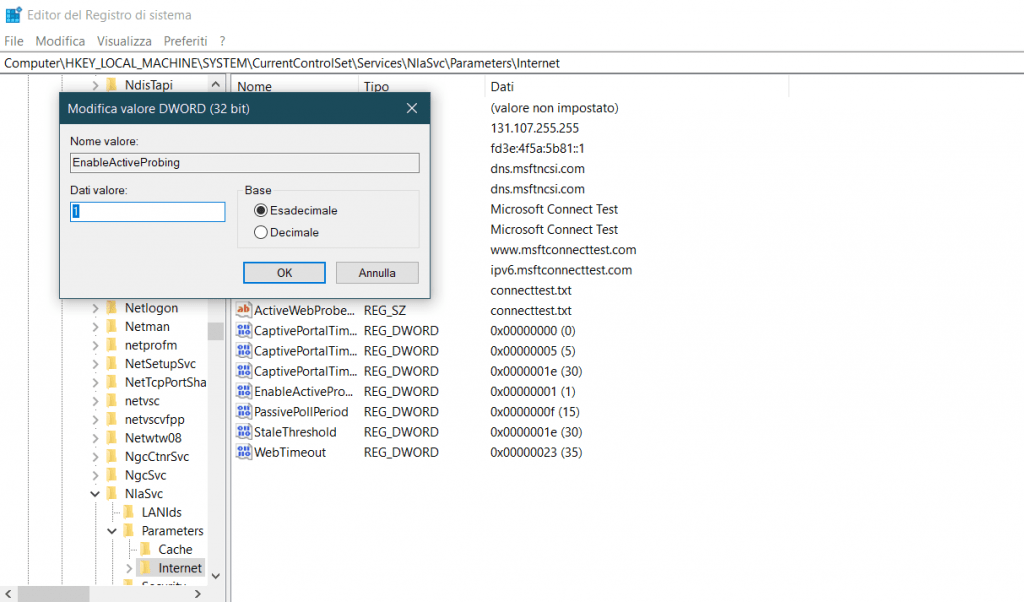Click the tree scroll-right arrow
The image size is (1024, 602).
[x=197, y=594]
